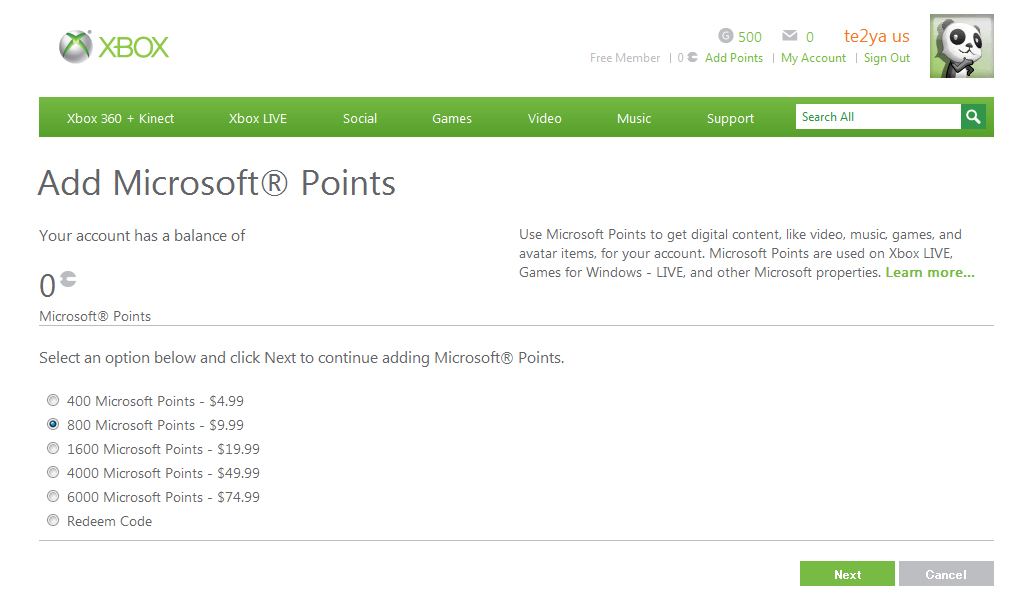Click the te2ya us gamertag
Image resolution: width=1033 pixels, height=604 pixels.
(x=876, y=36)
